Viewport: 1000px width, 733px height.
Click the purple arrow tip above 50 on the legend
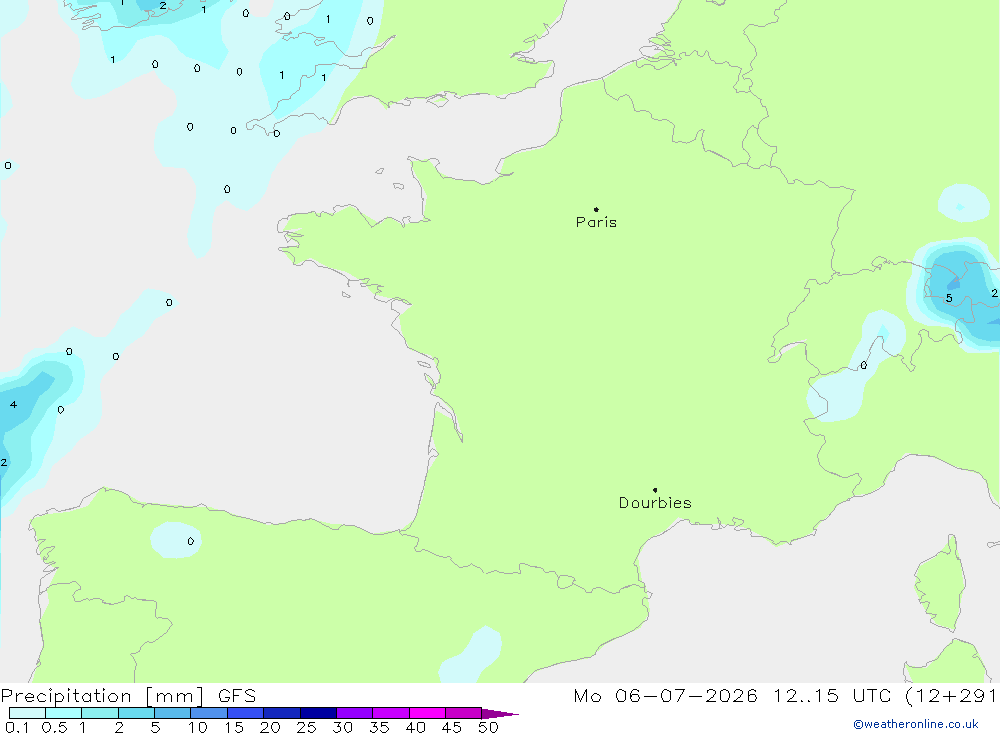click(x=500, y=714)
